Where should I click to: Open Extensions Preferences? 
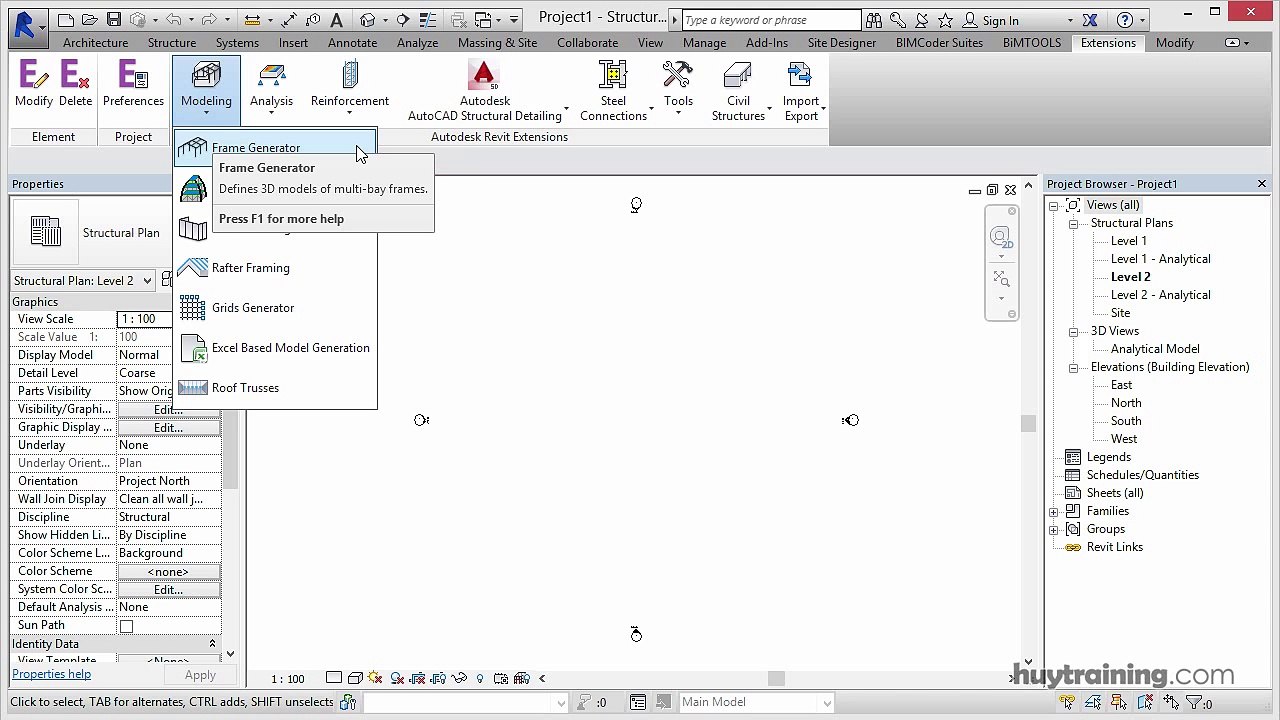click(x=133, y=83)
